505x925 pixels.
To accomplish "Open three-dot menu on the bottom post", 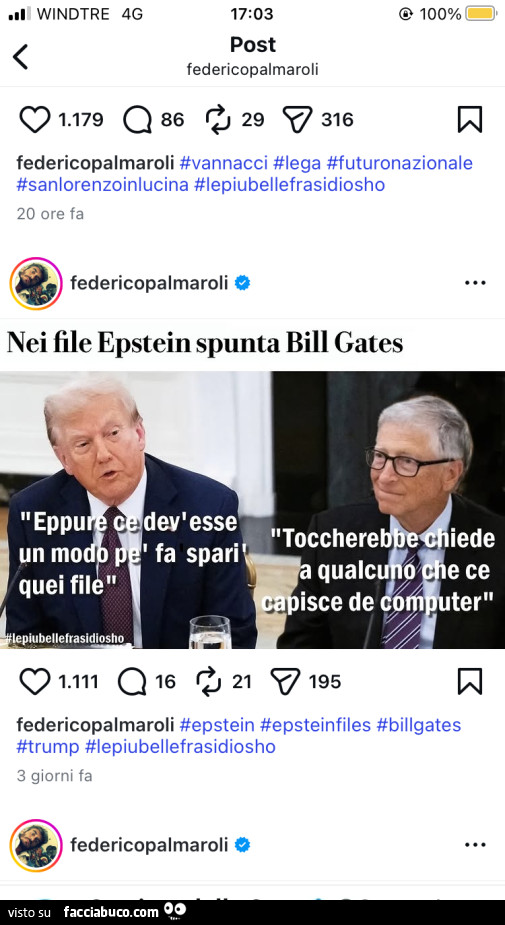I will tap(475, 845).
